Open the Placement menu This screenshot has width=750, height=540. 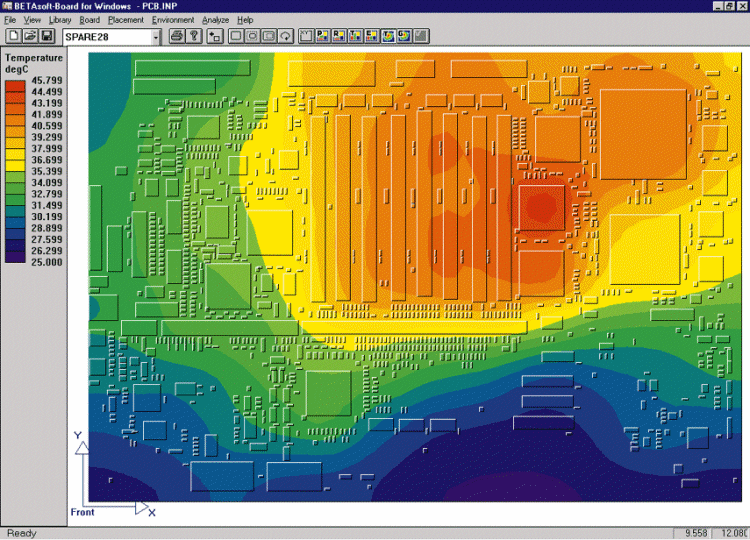point(126,20)
